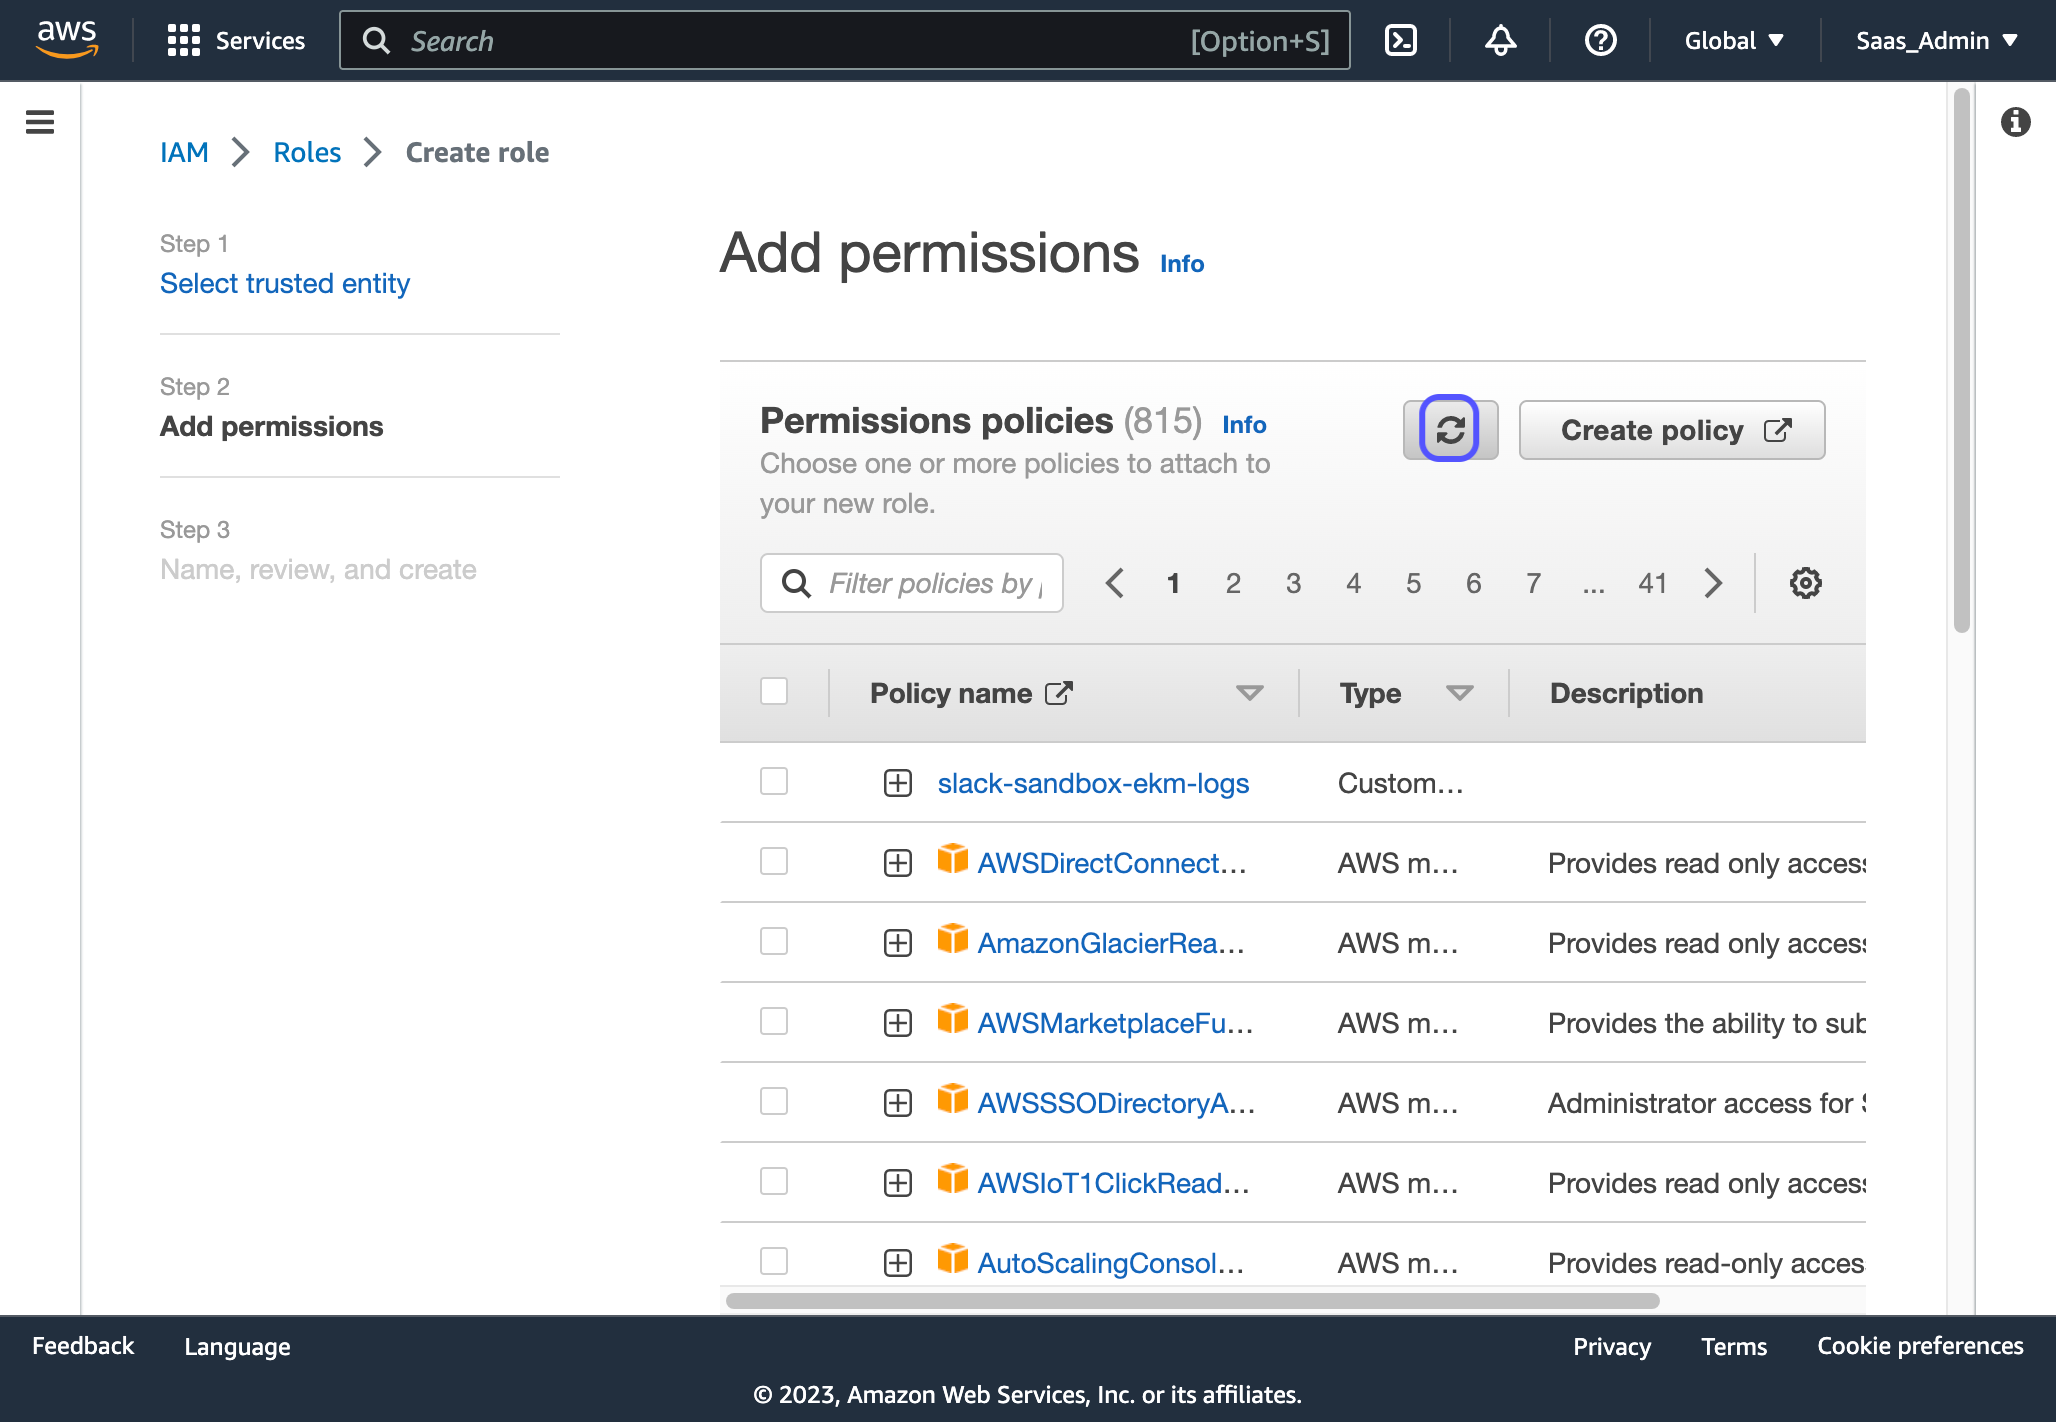Go to page 3 of policies
The width and height of the screenshot is (2056, 1422).
pos(1293,583)
